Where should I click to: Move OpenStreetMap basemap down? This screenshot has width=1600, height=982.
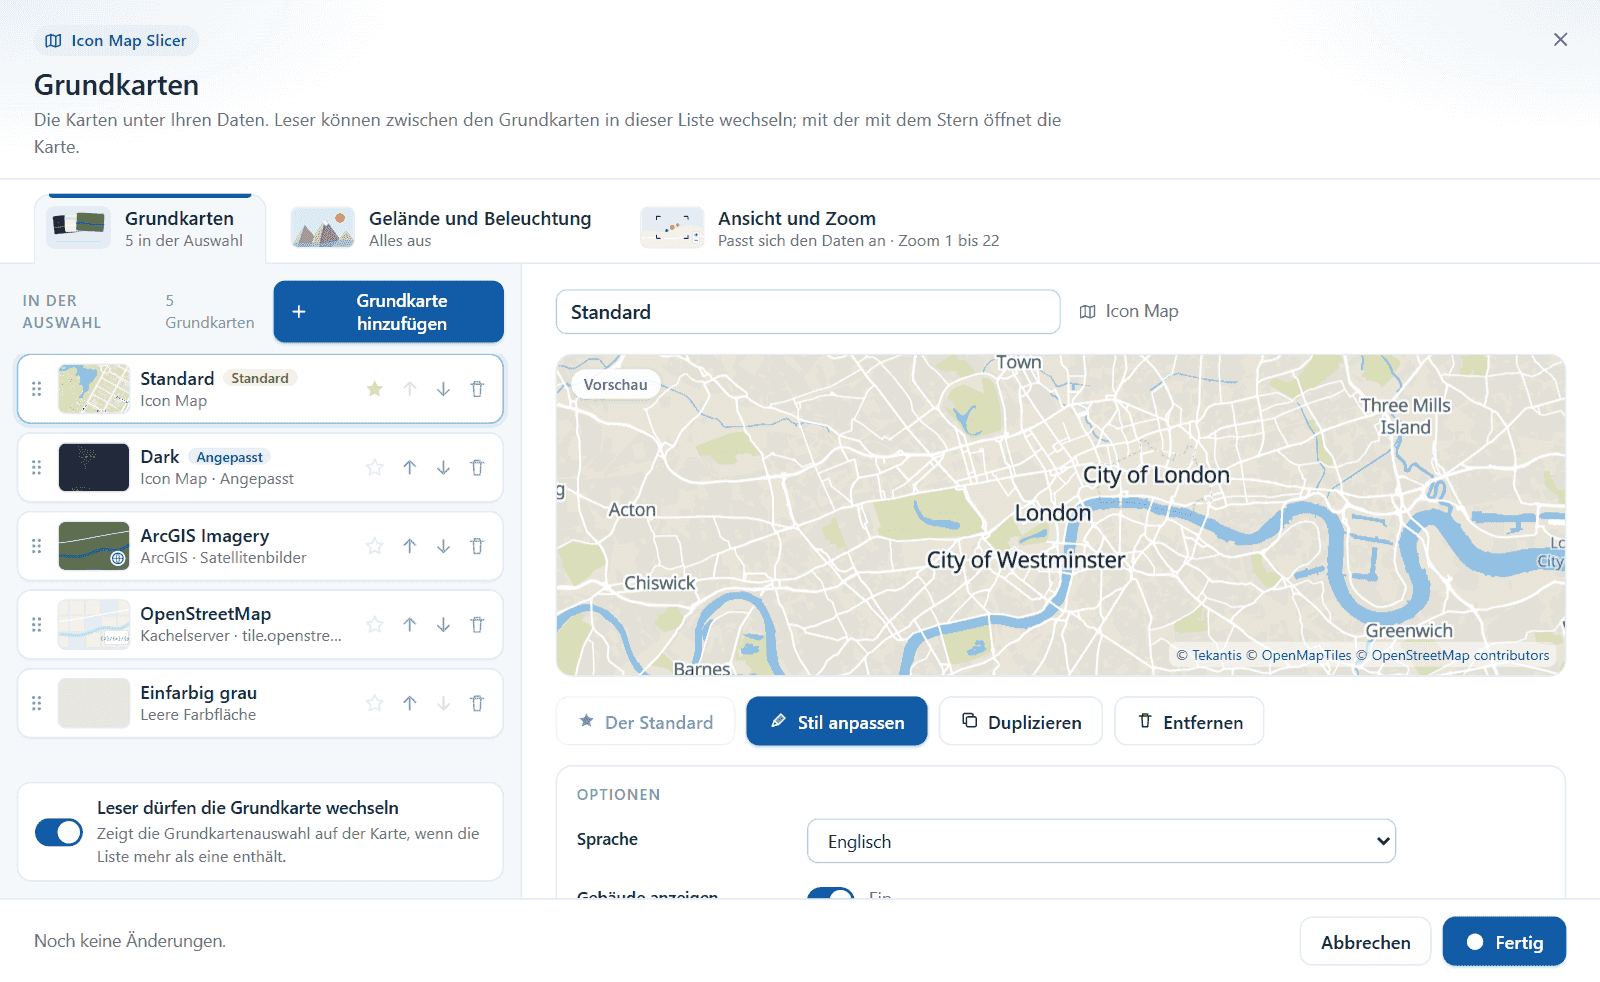click(443, 625)
